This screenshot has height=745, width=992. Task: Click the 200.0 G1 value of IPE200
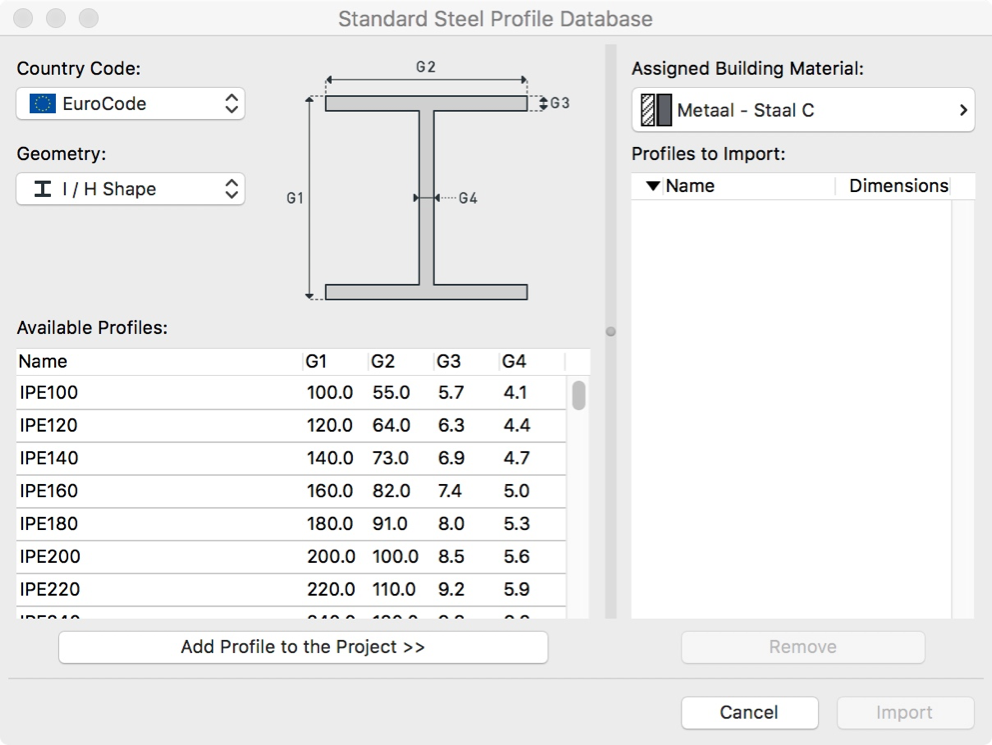[331, 557]
